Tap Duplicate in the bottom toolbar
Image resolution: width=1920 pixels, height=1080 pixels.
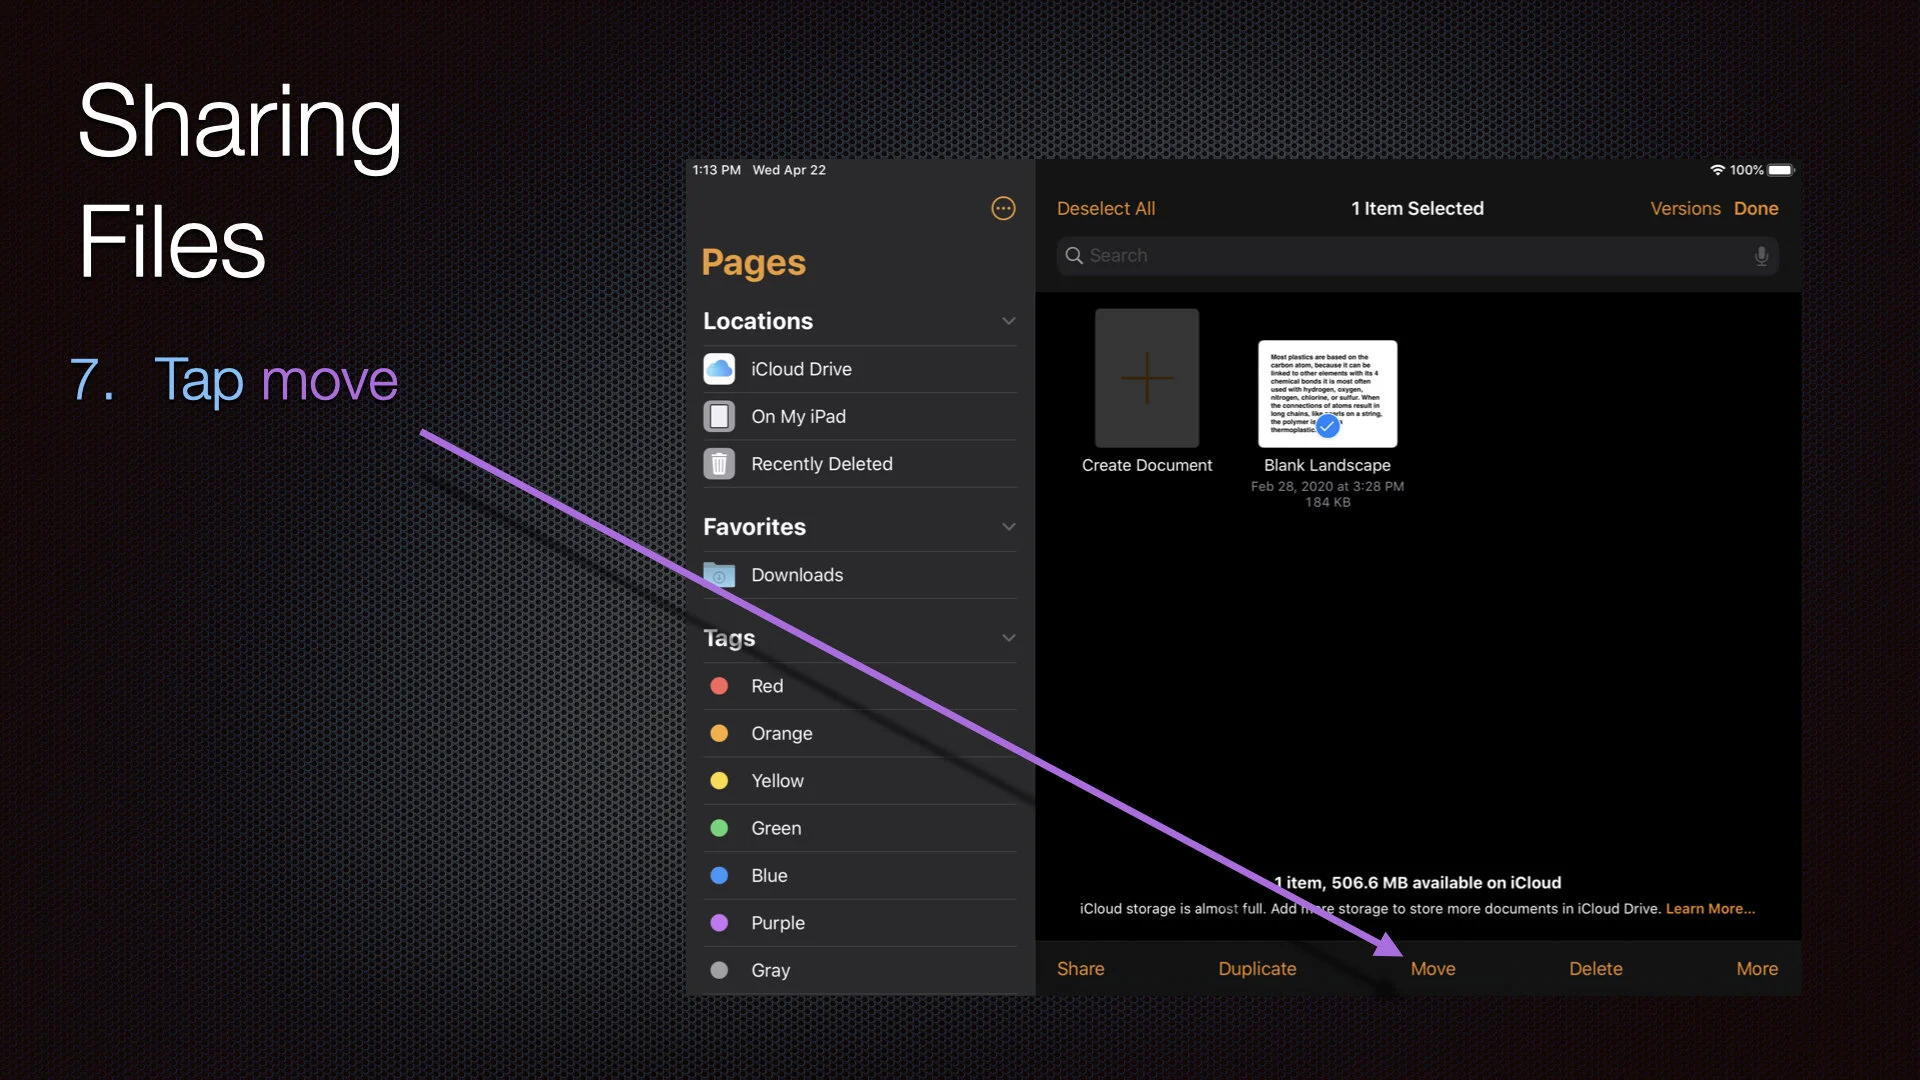[1256, 968]
